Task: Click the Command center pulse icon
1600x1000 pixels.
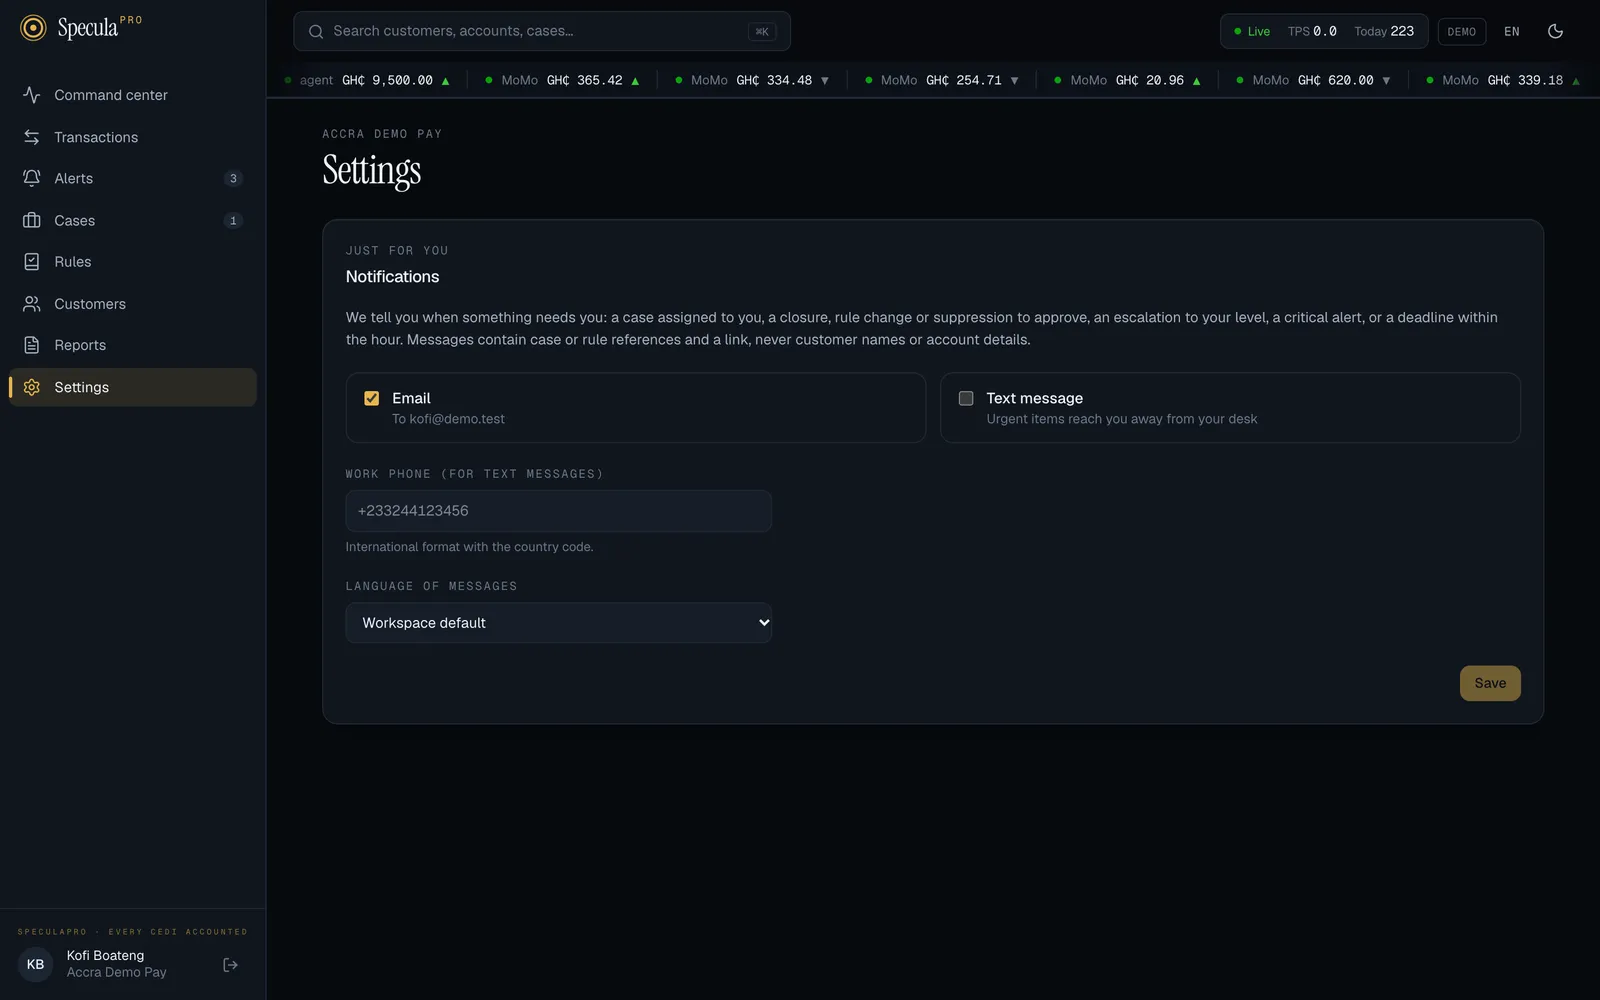Action: point(32,95)
